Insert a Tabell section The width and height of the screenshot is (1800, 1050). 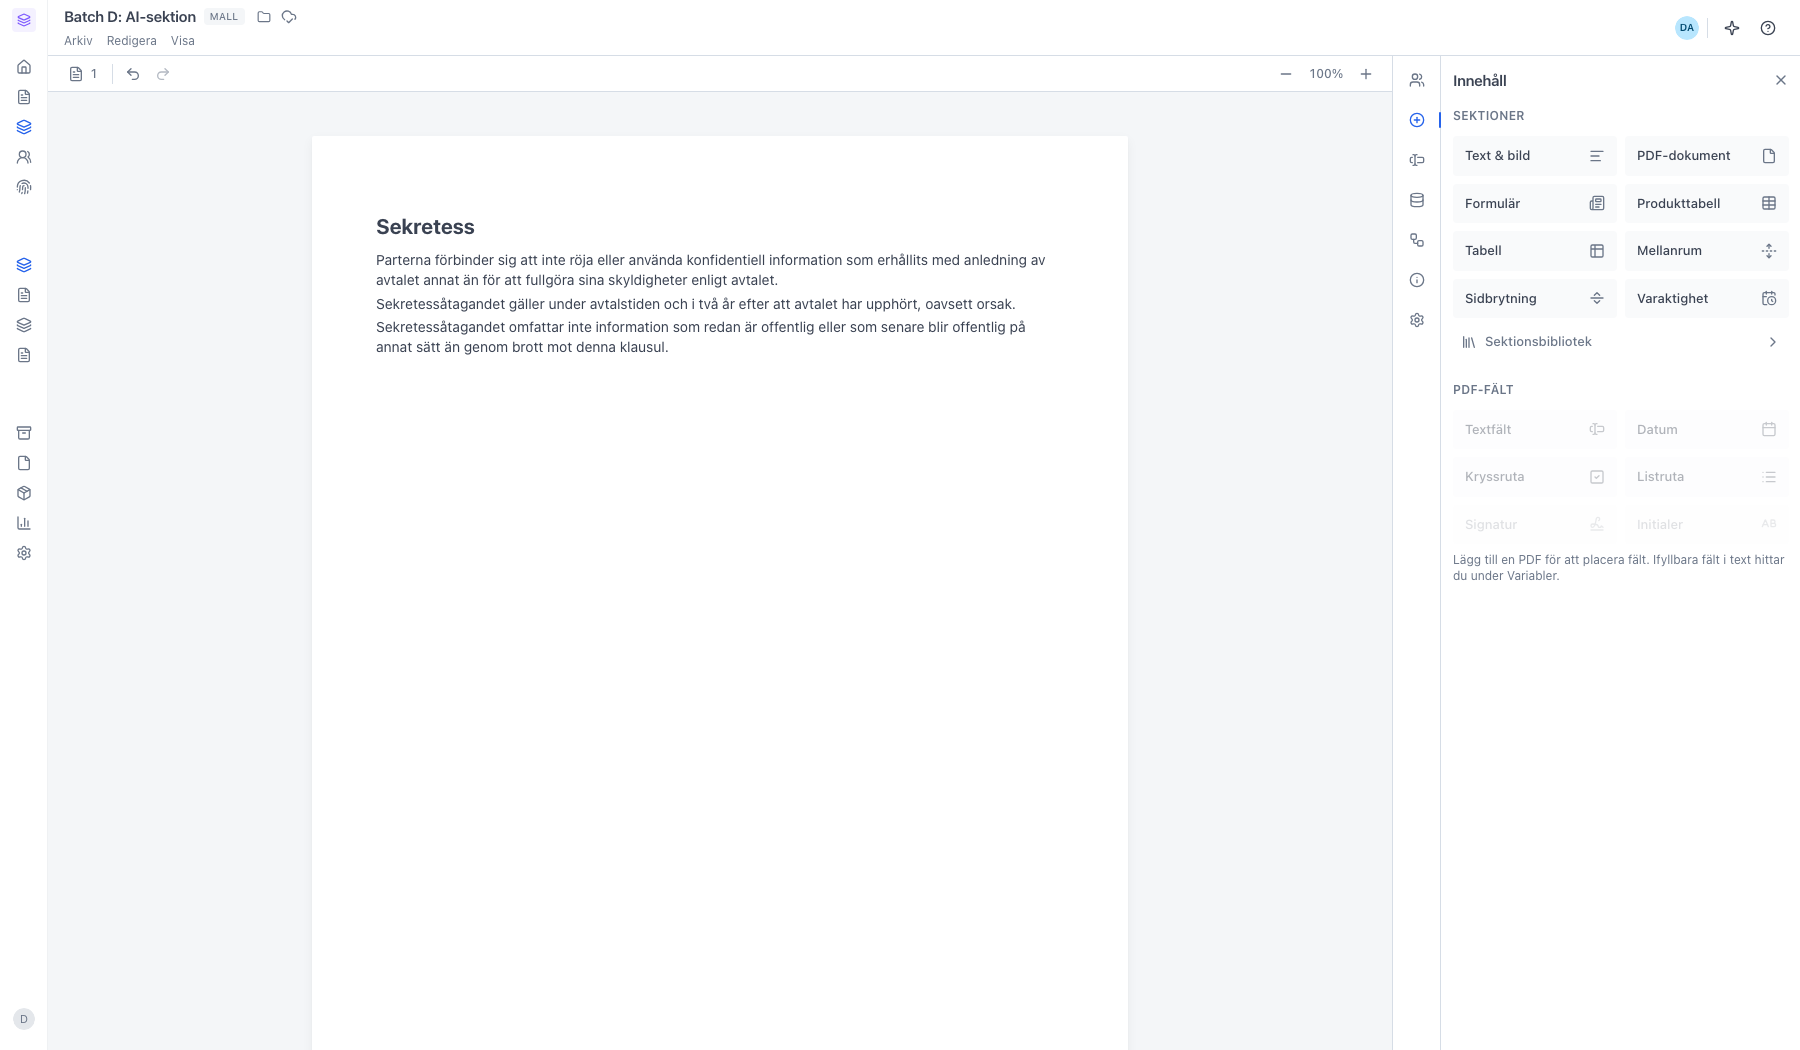[x=1535, y=251]
